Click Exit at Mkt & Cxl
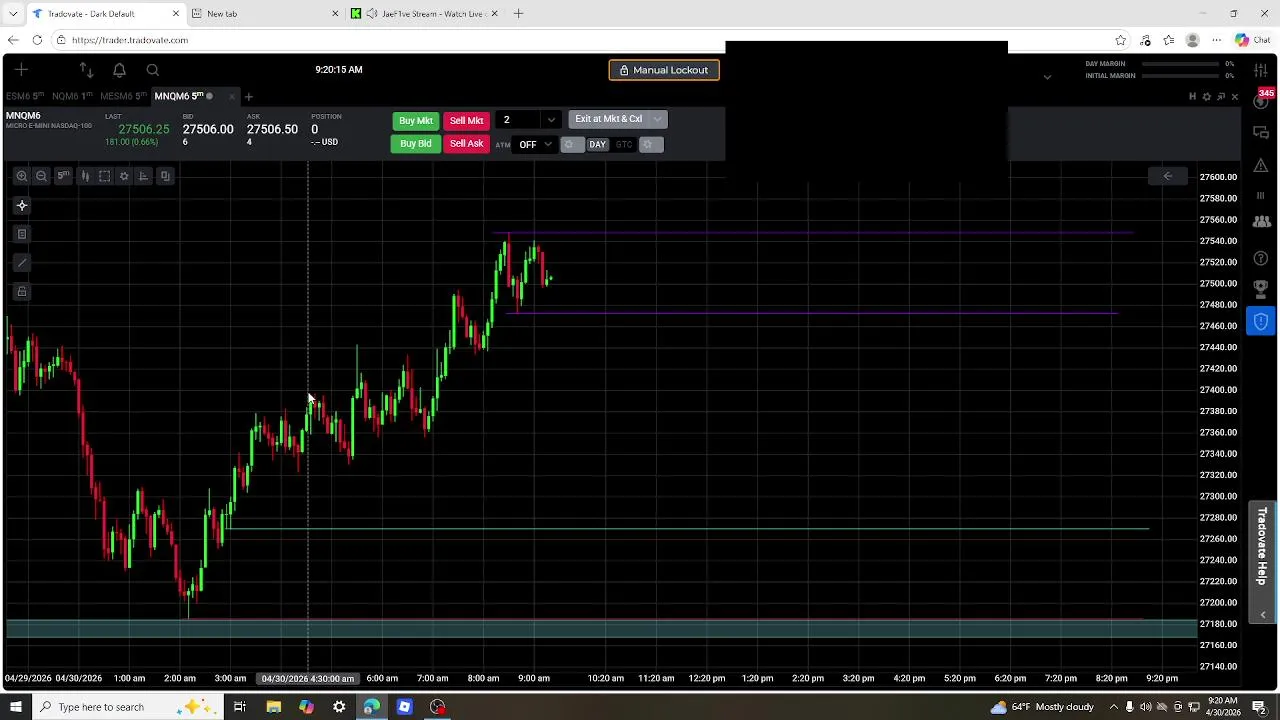This screenshot has width=1280, height=720. tap(608, 119)
